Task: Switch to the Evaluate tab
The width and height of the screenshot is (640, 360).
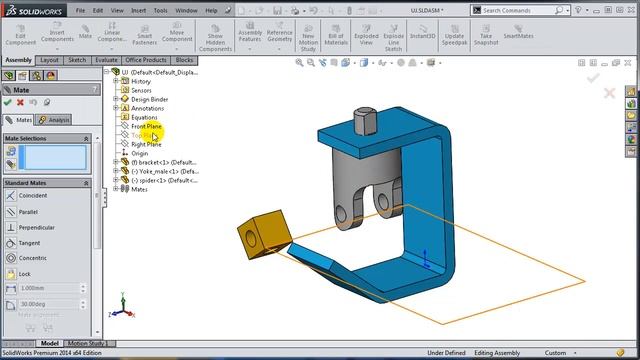Action: tap(106, 60)
